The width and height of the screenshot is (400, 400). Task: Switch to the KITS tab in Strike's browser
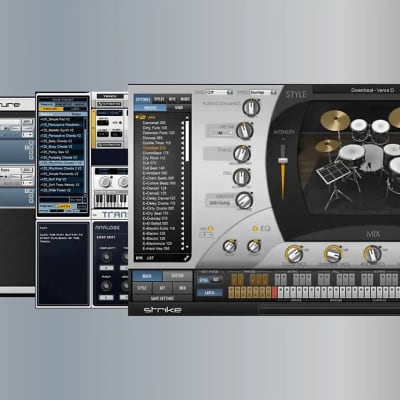172,99
